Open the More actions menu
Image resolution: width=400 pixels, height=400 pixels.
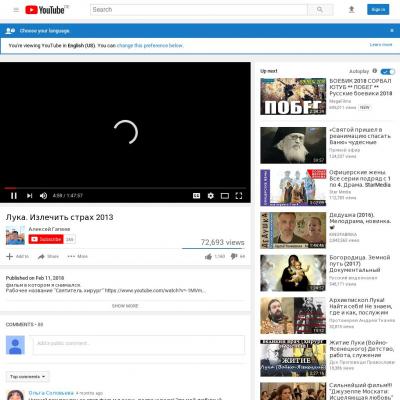[77, 256]
